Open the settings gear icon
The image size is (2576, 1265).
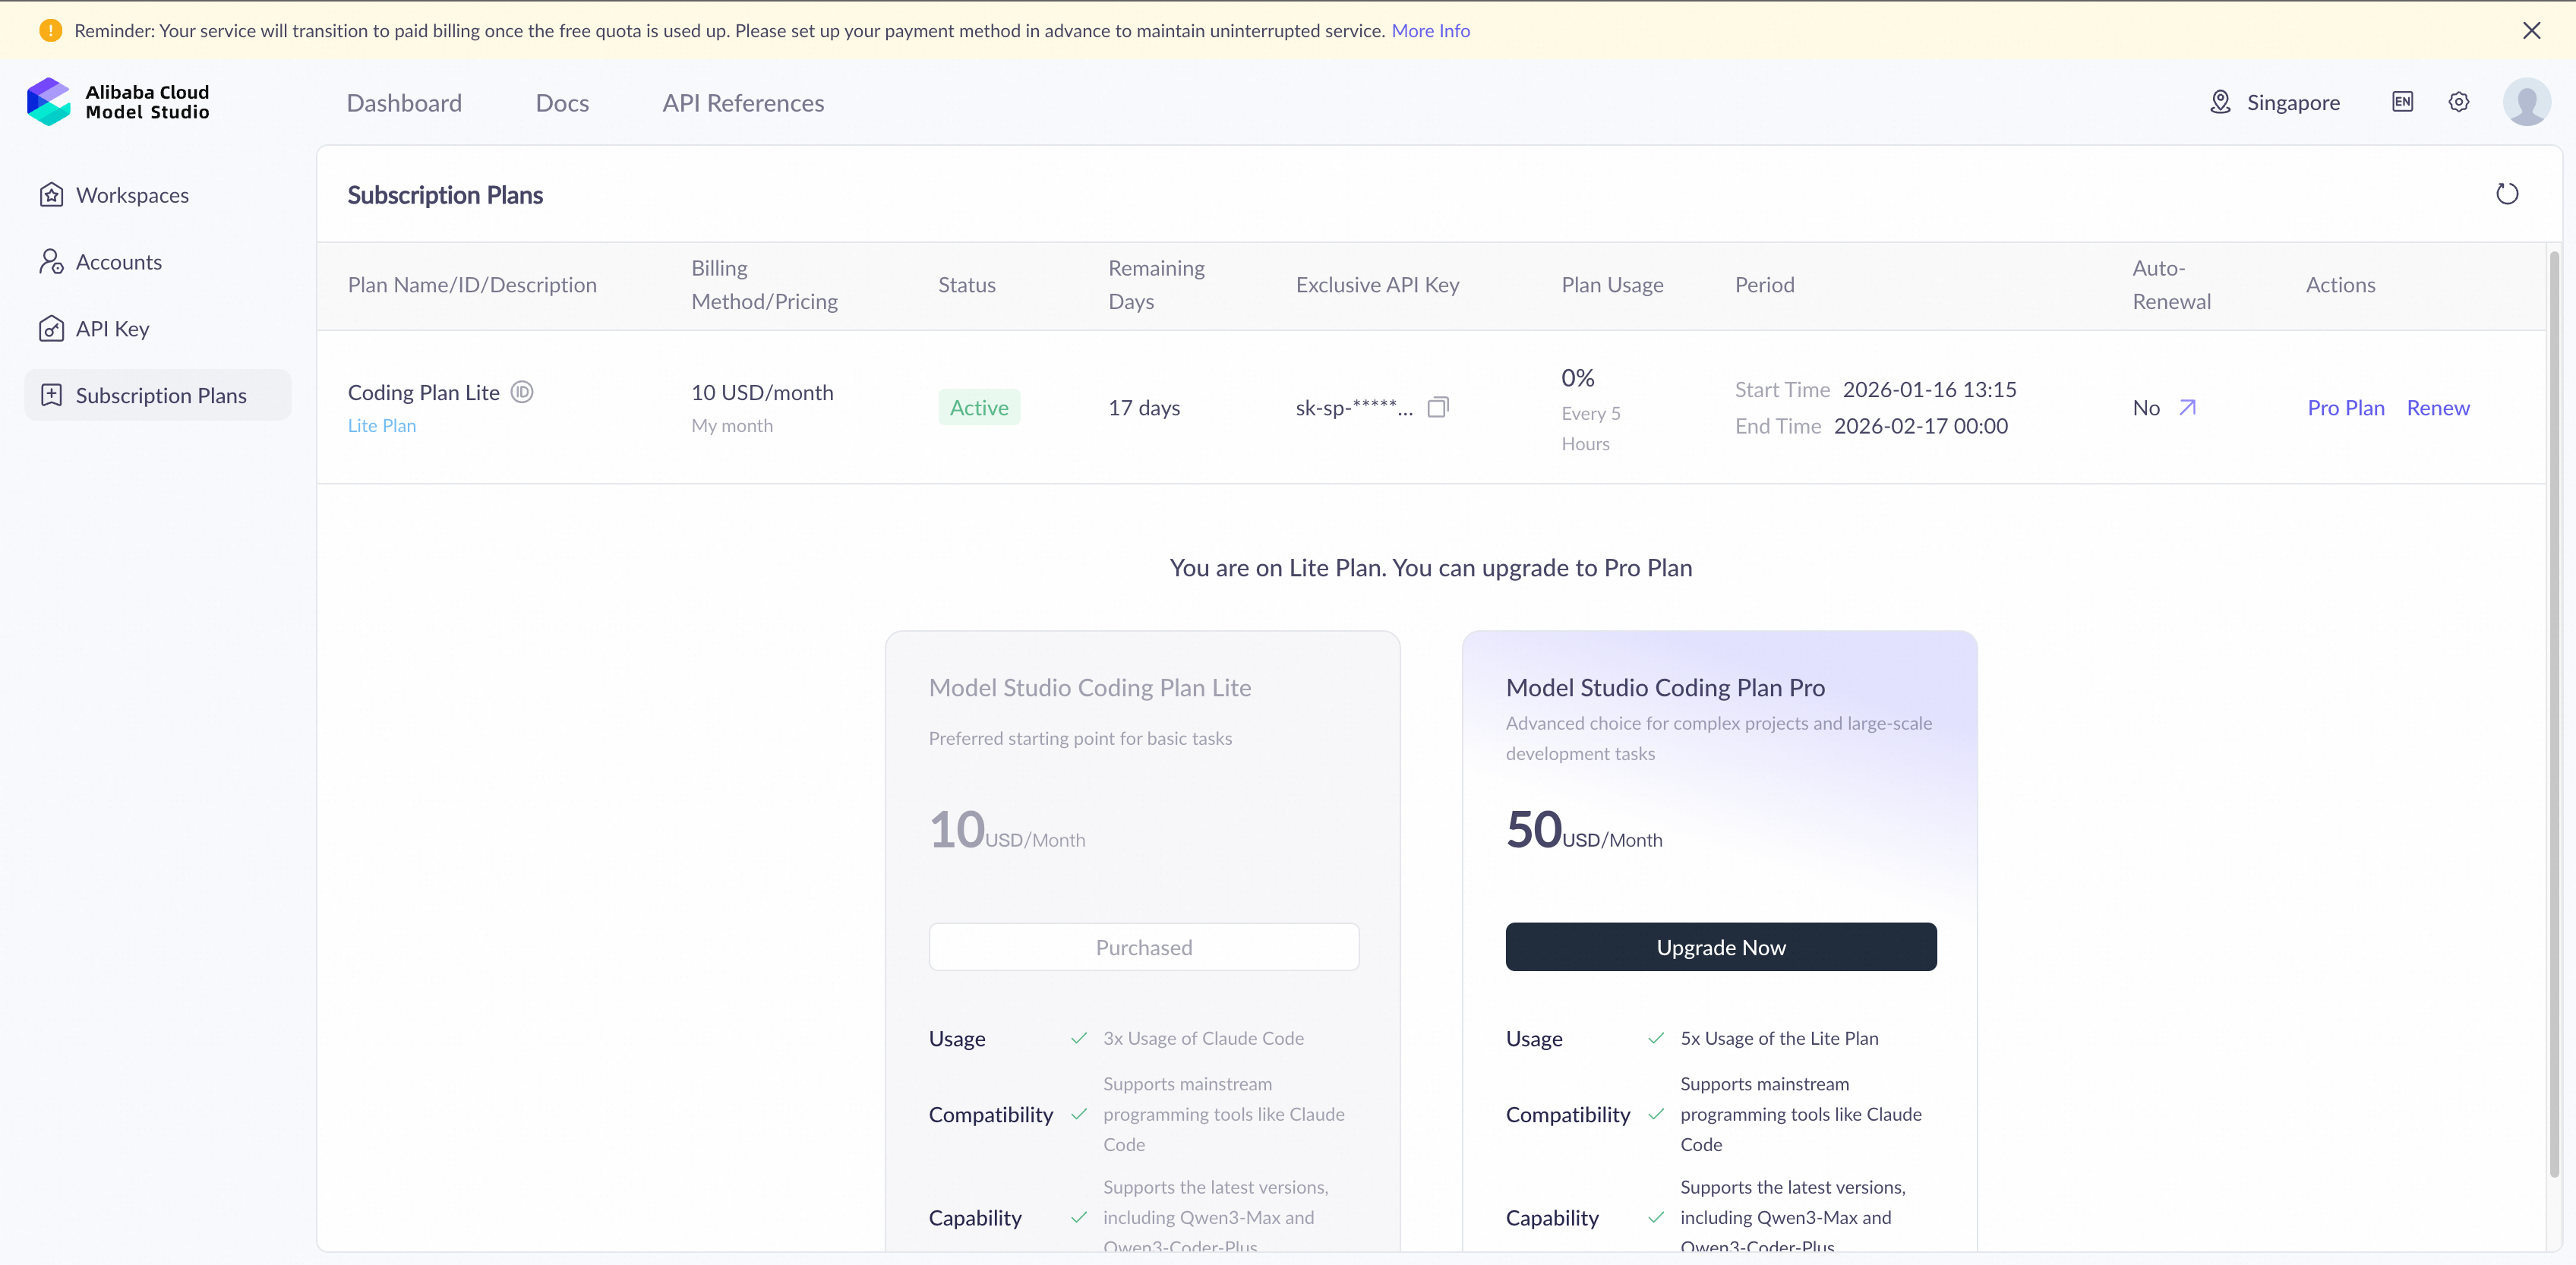tap(2459, 102)
